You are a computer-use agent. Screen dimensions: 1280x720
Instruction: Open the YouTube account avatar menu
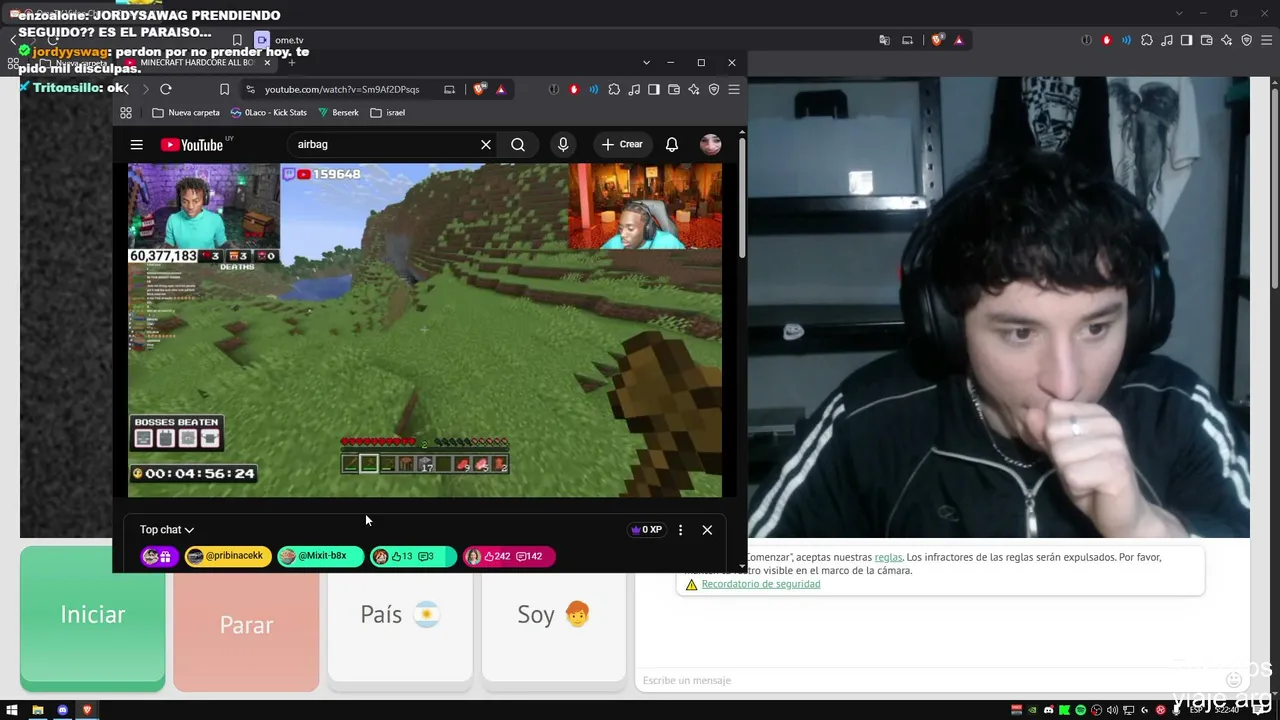point(711,145)
